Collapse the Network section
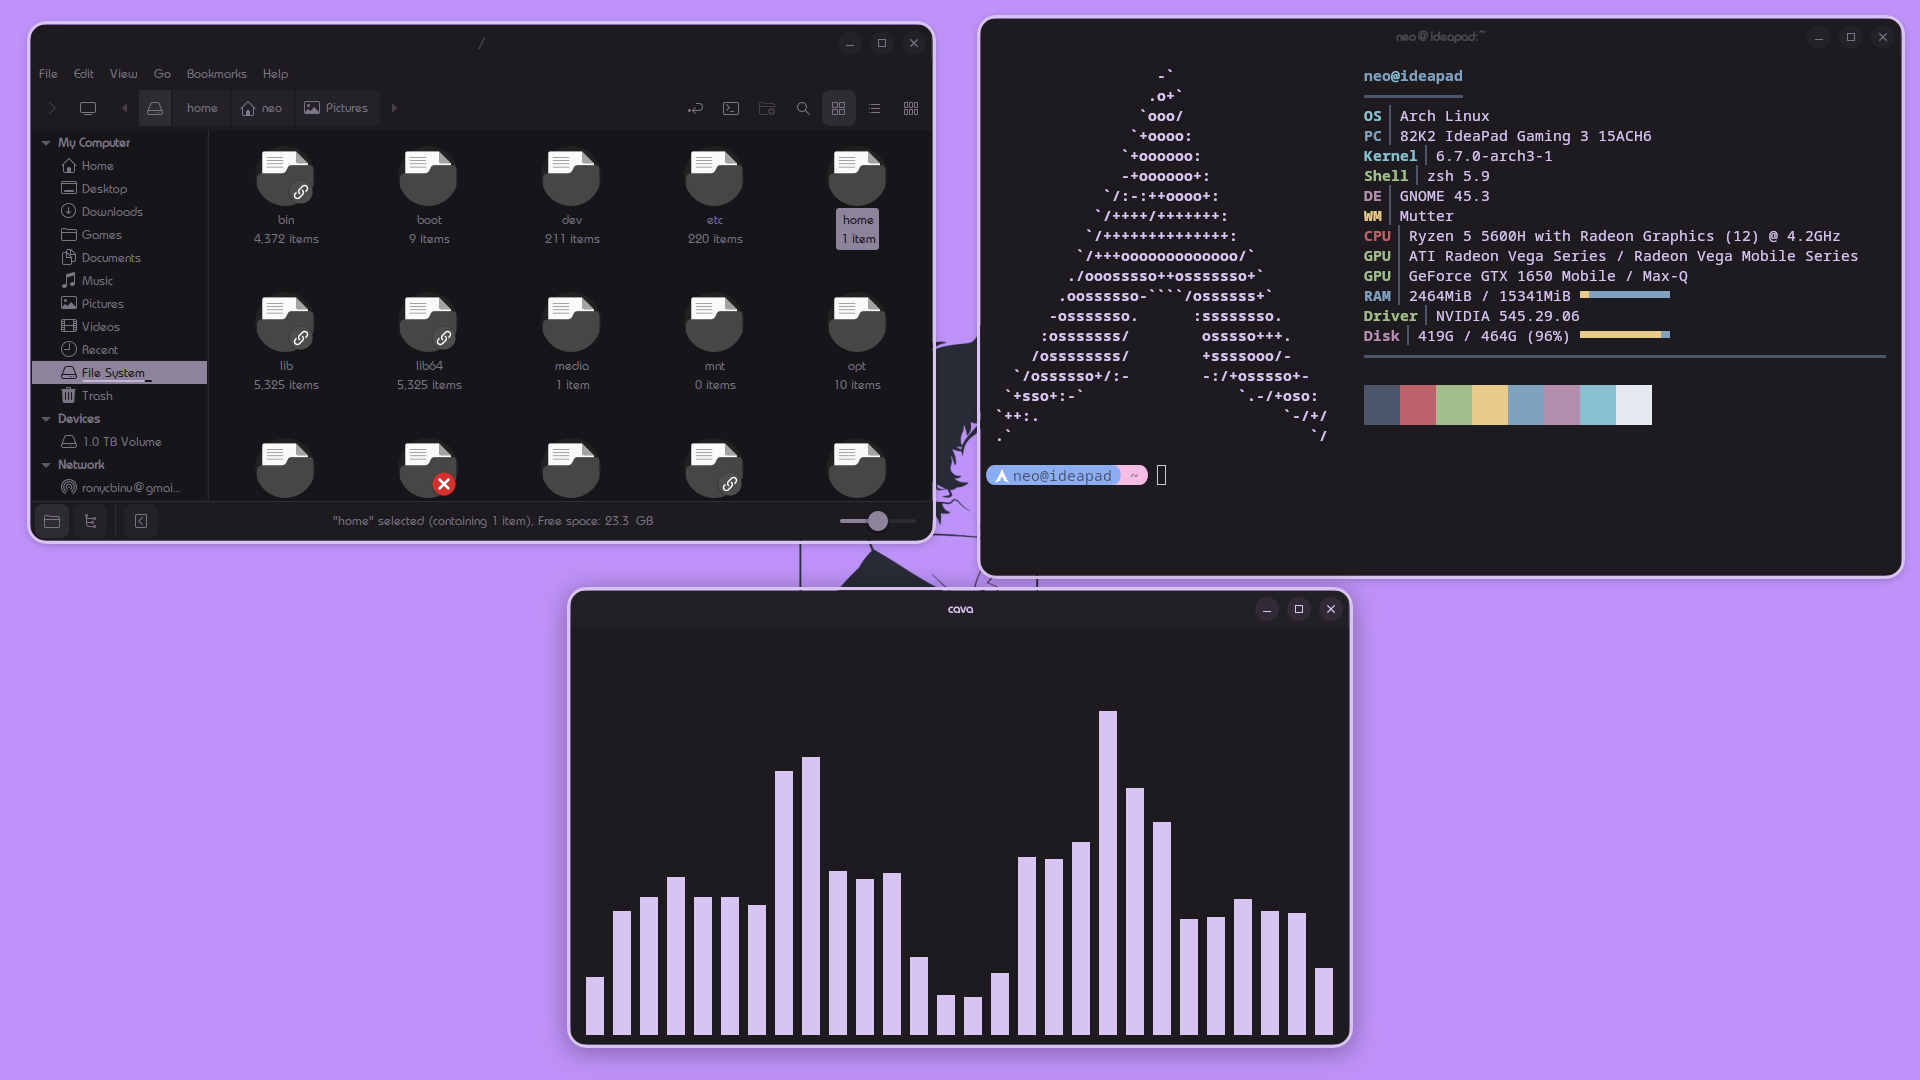Screen dimensions: 1920x1080 click(46, 465)
